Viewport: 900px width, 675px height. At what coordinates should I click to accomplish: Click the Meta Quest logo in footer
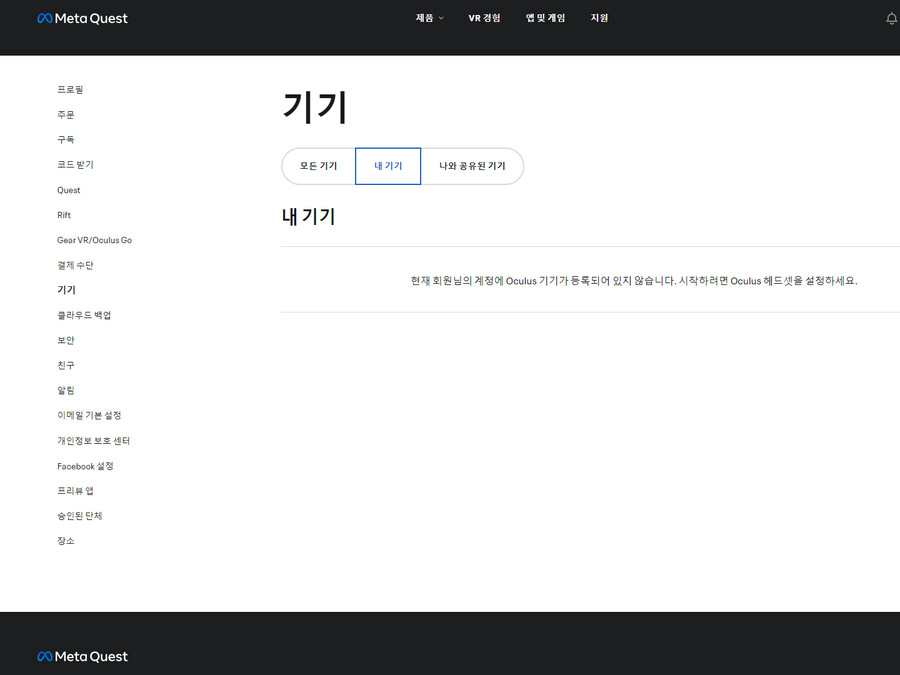tap(82, 657)
